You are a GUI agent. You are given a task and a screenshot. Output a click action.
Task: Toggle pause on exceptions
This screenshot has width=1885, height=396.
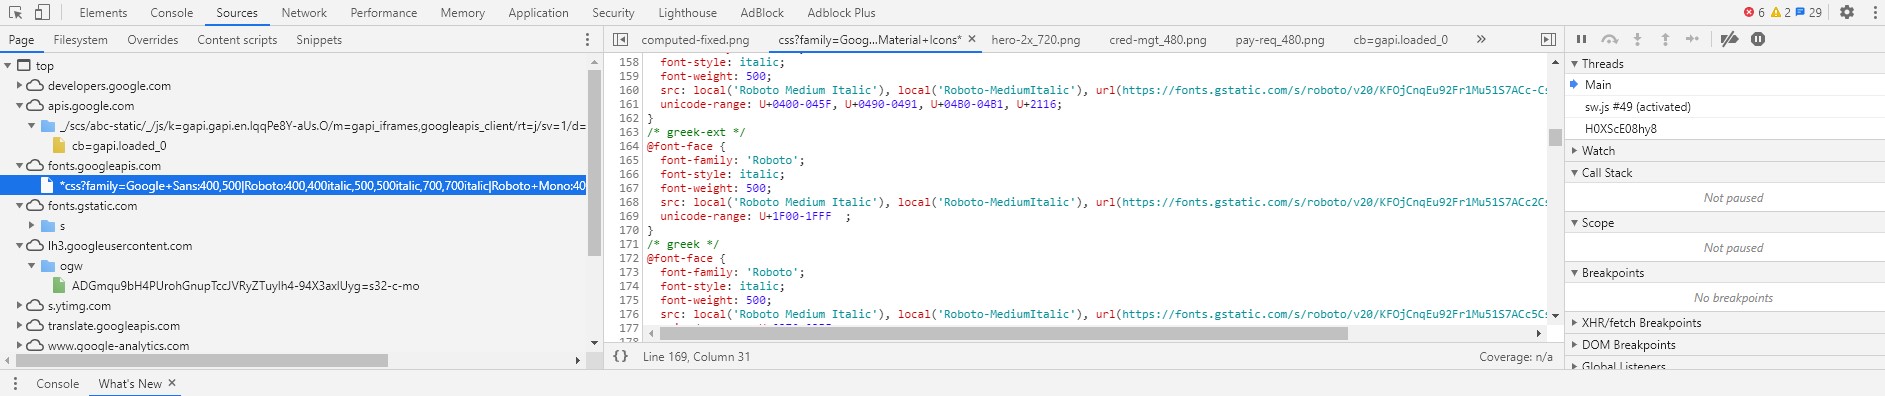(1758, 39)
